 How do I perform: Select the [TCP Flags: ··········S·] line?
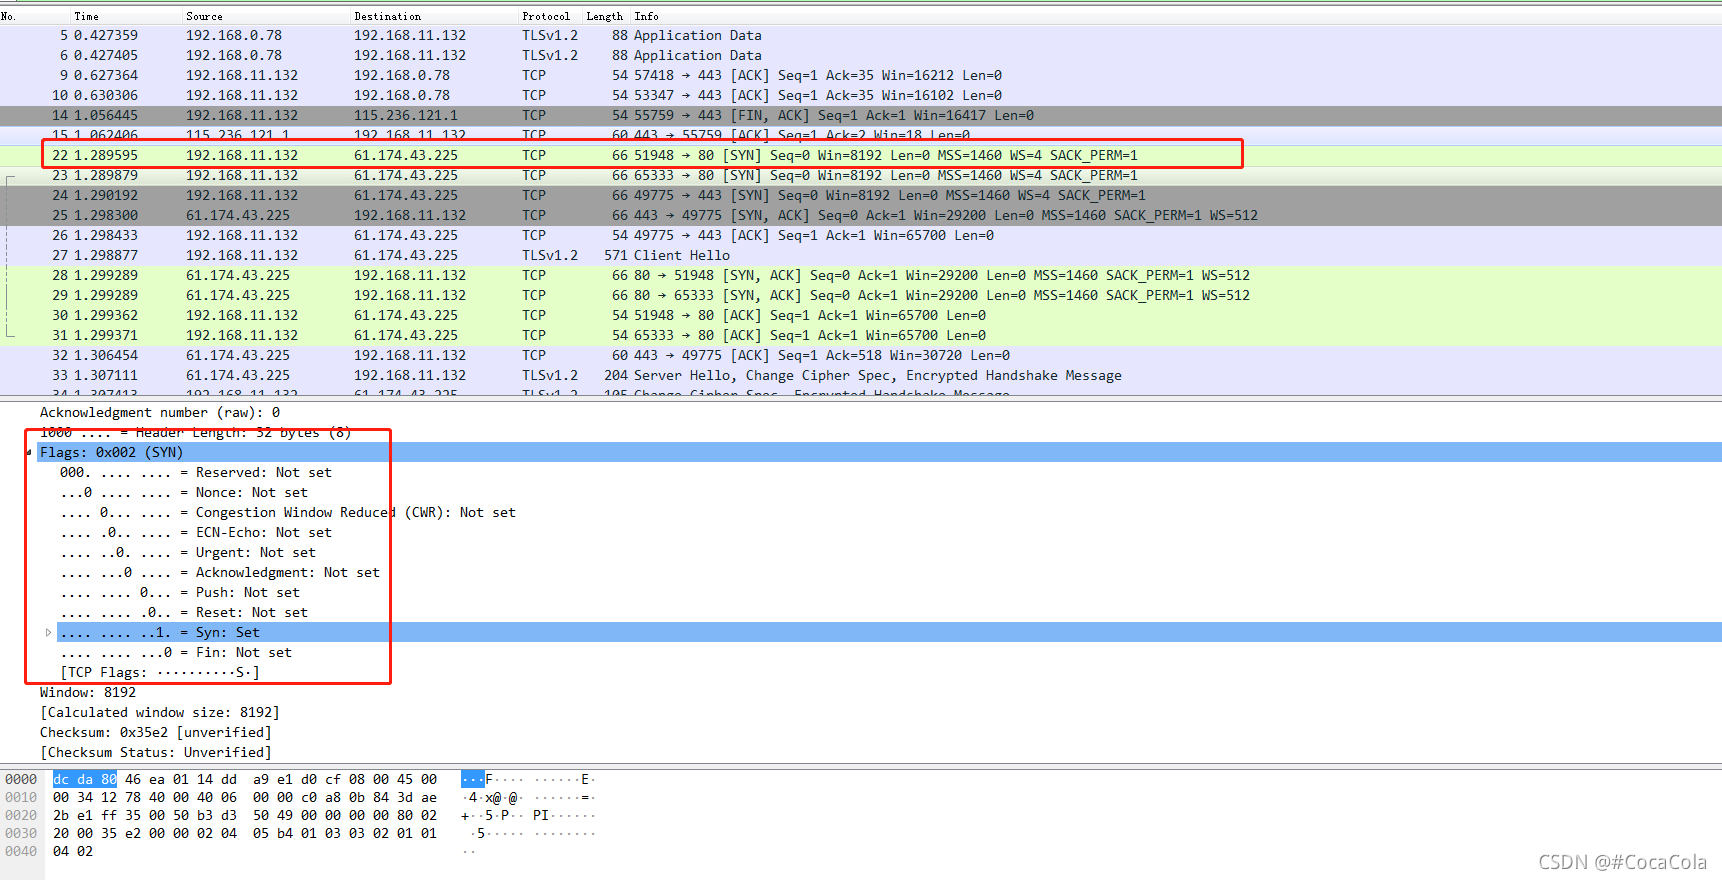point(159,672)
